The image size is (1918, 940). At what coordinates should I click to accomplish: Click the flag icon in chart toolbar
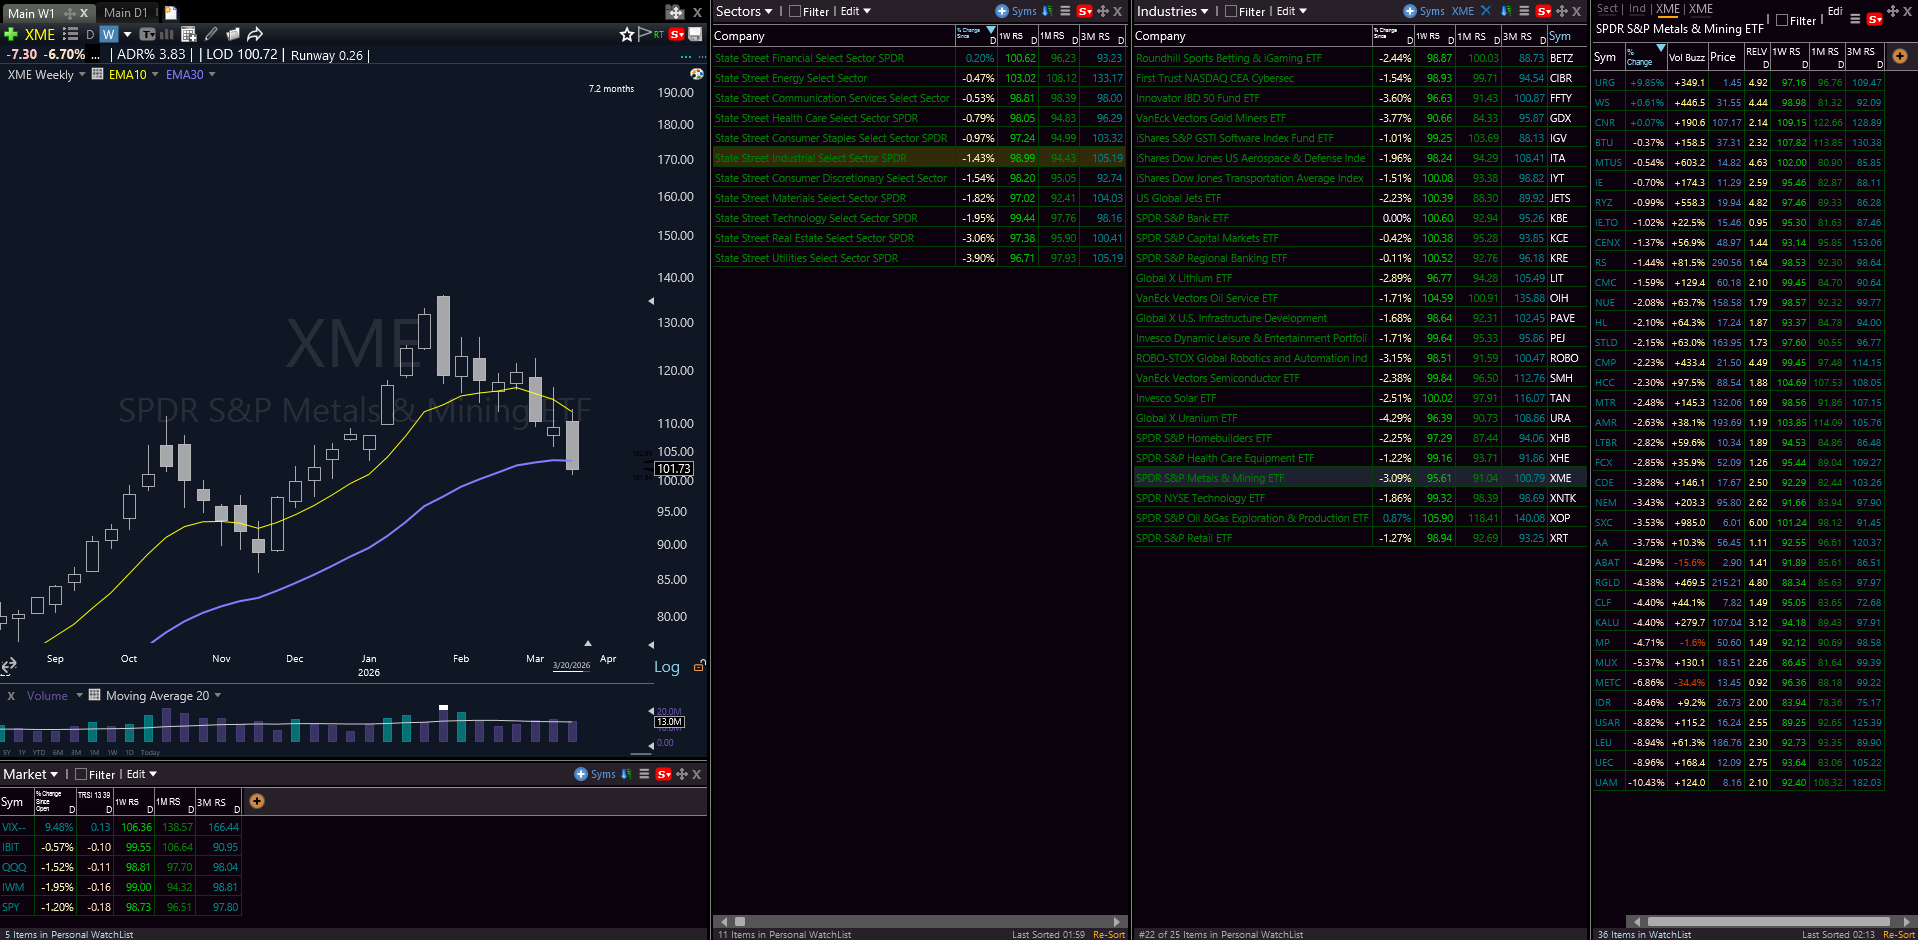click(x=644, y=34)
